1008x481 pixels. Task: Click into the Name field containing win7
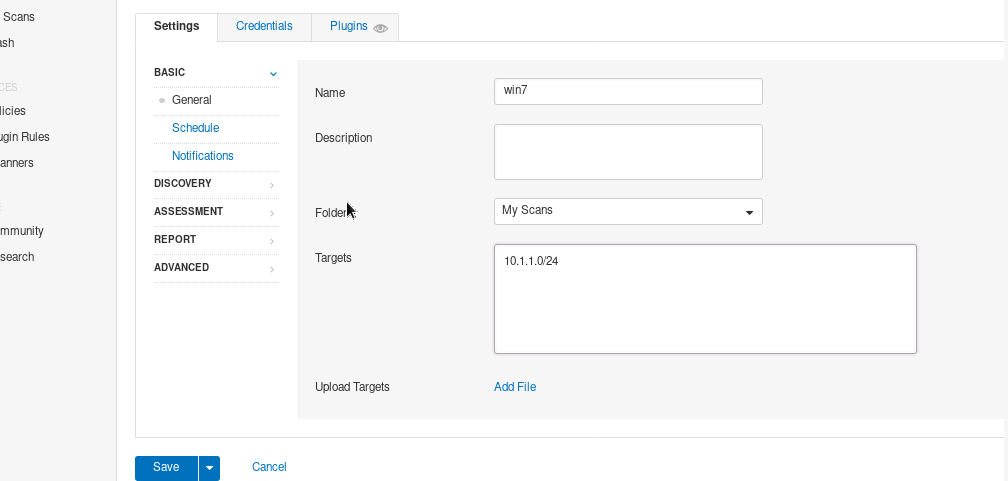pyautogui.click(x=628, y=91)
